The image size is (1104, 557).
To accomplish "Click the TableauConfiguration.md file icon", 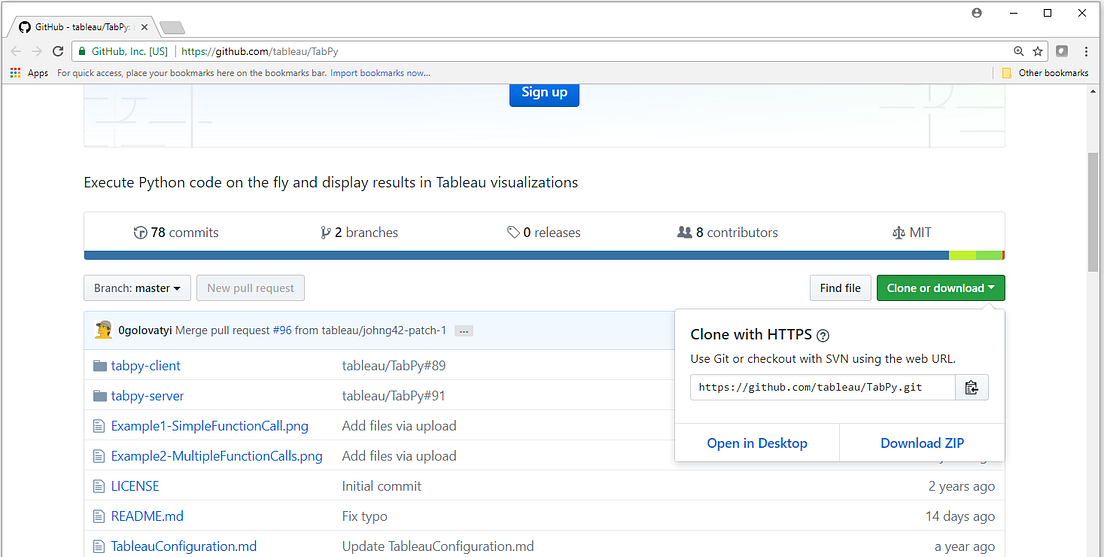I will (99, 546).
